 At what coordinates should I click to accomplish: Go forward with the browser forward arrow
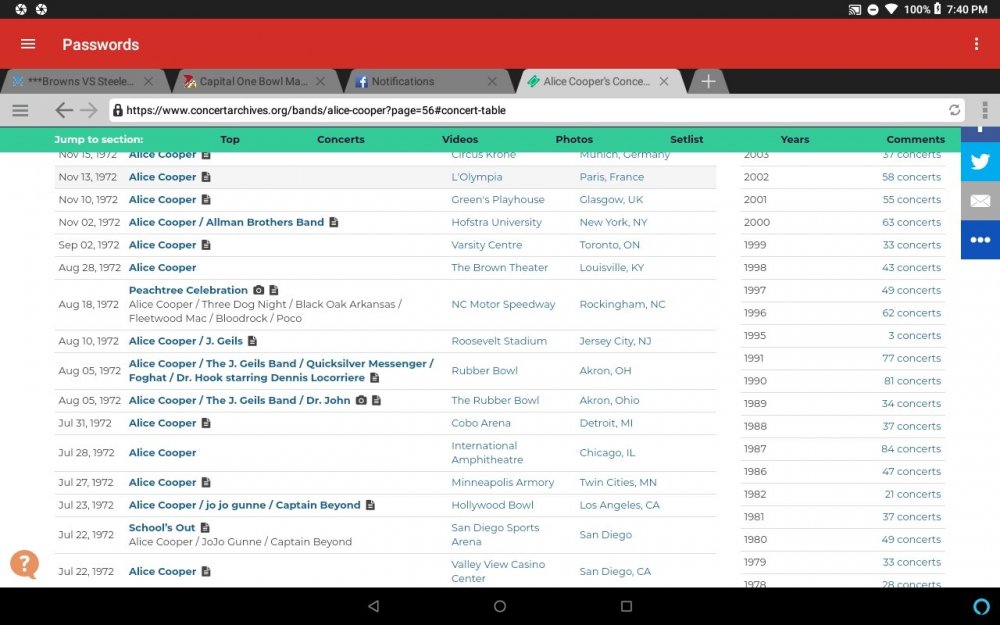(x=89, y=110)
